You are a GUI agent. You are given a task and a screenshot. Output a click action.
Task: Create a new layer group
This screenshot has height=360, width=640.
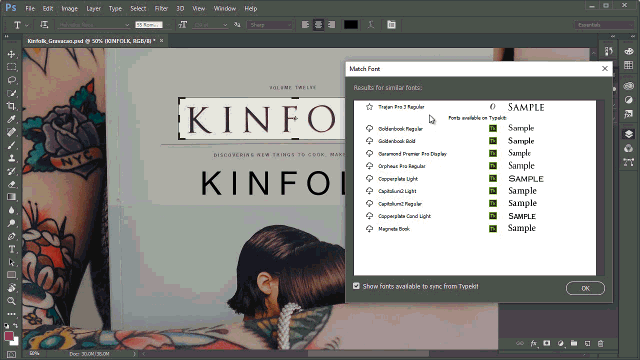[574, 343]
